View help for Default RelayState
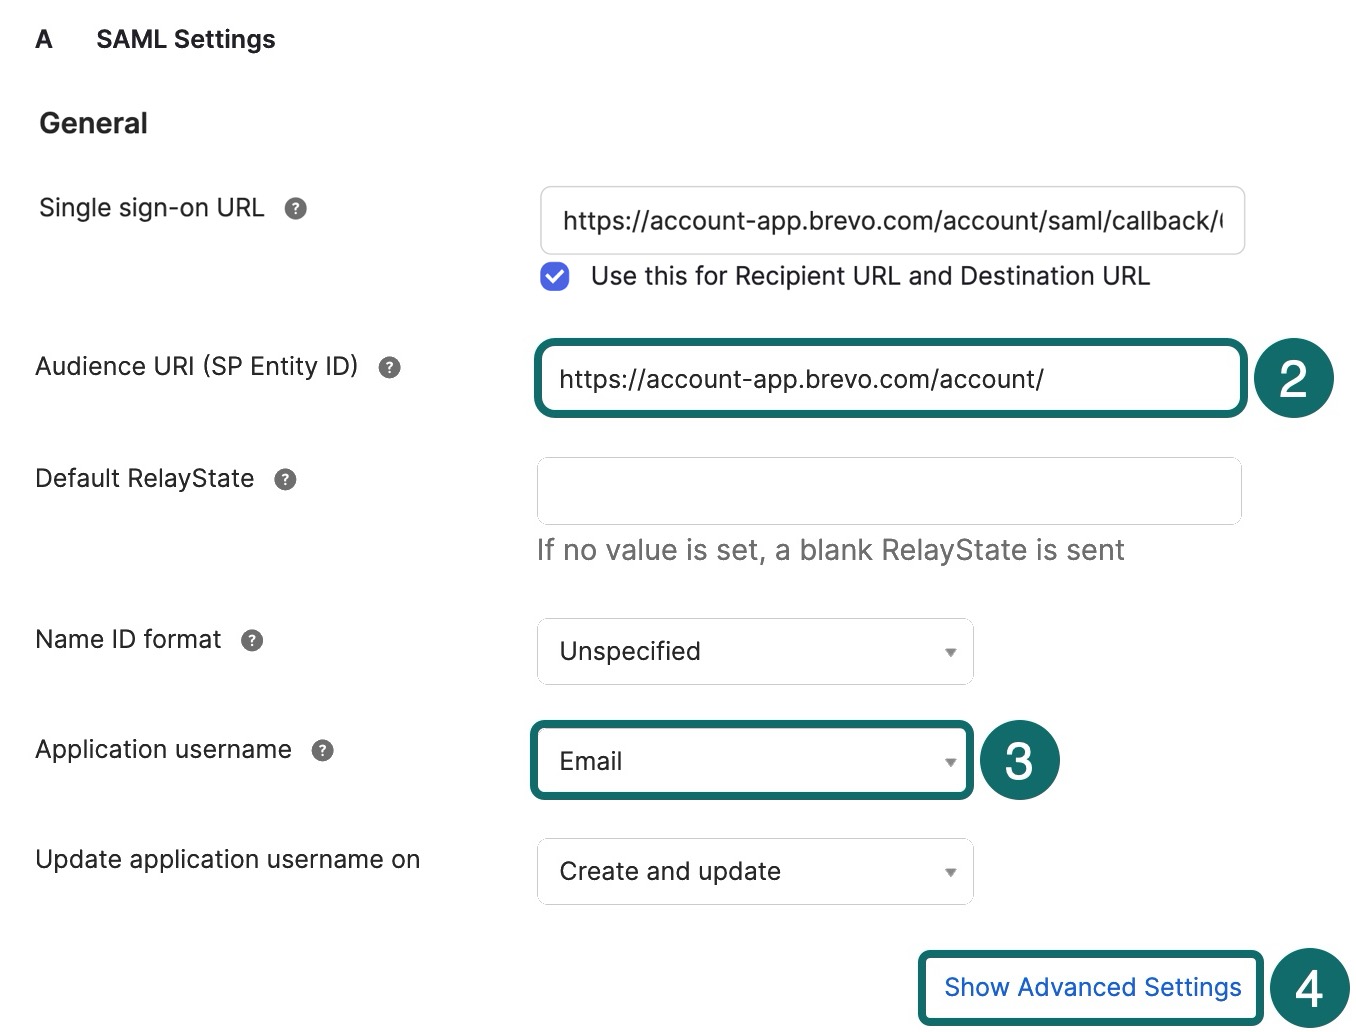The image size is (1356, 1032). (x=284, y=479)
